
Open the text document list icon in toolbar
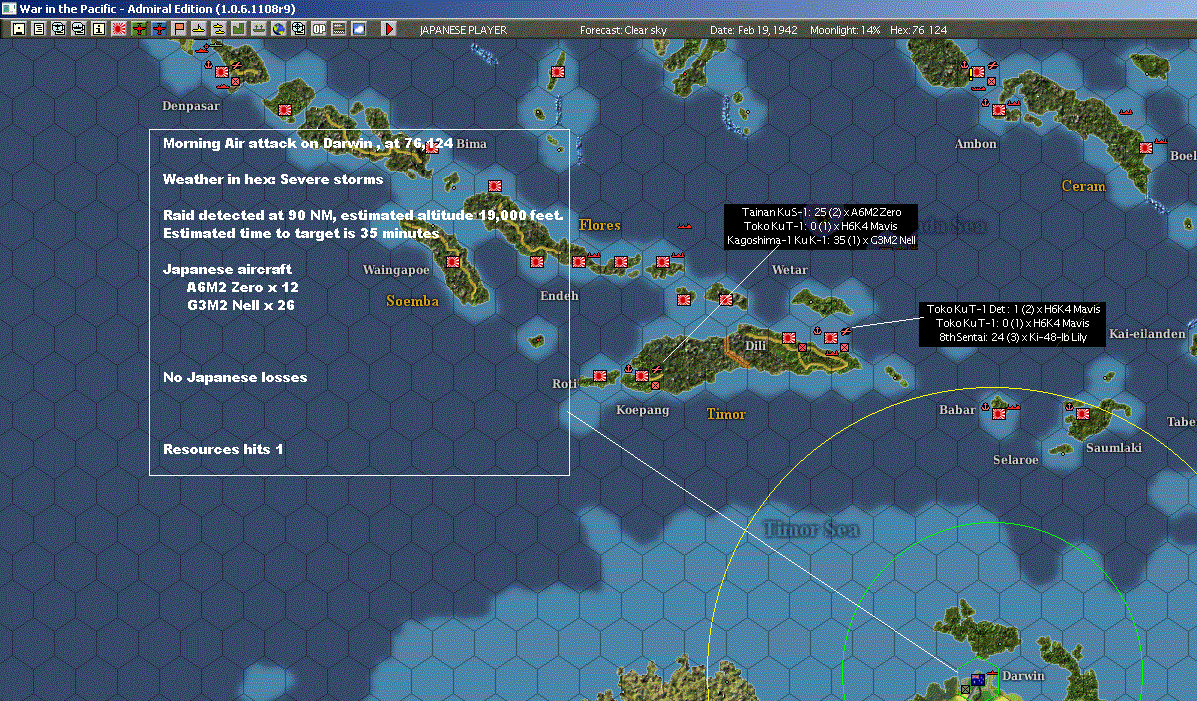click(39, 29)
